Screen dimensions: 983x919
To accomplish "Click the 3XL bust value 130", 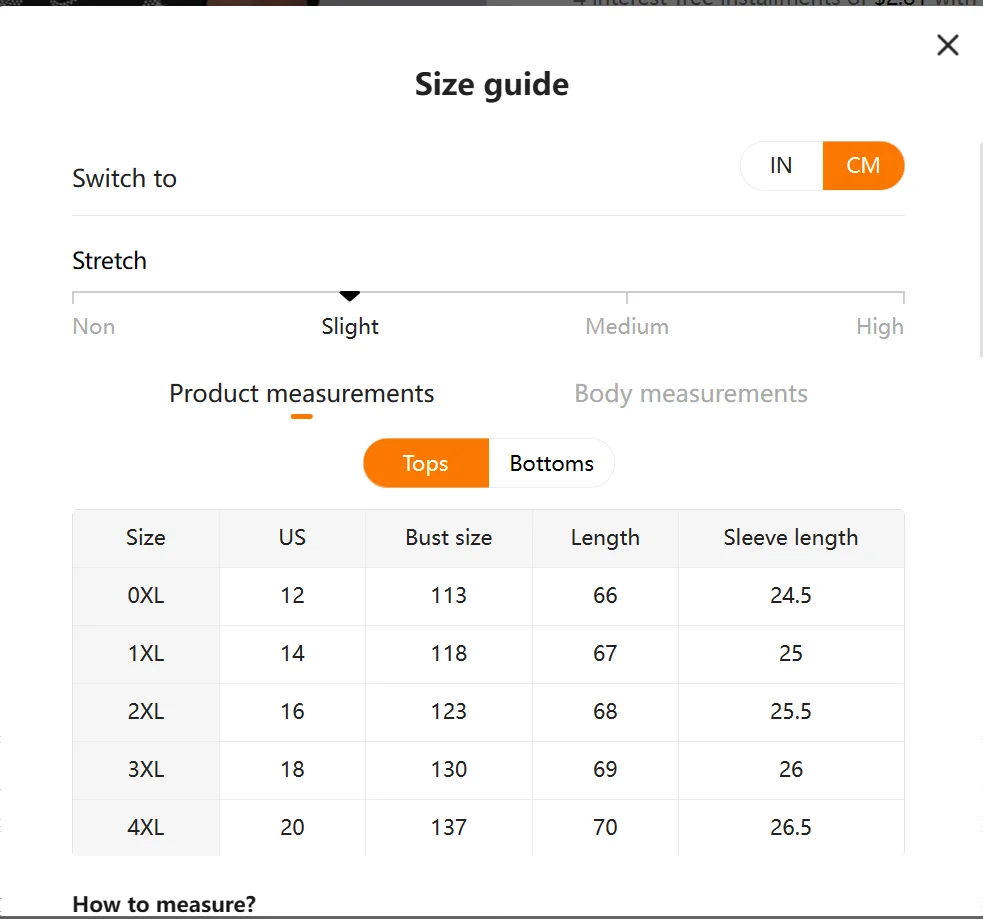I will (449, 770).
